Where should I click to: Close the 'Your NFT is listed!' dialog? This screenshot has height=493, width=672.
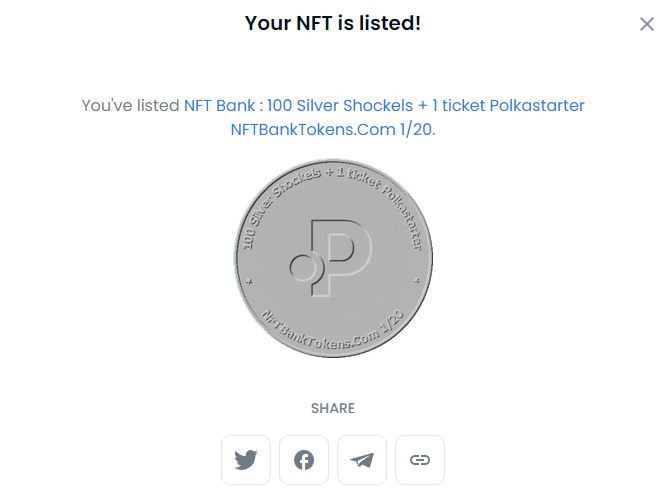647,24
